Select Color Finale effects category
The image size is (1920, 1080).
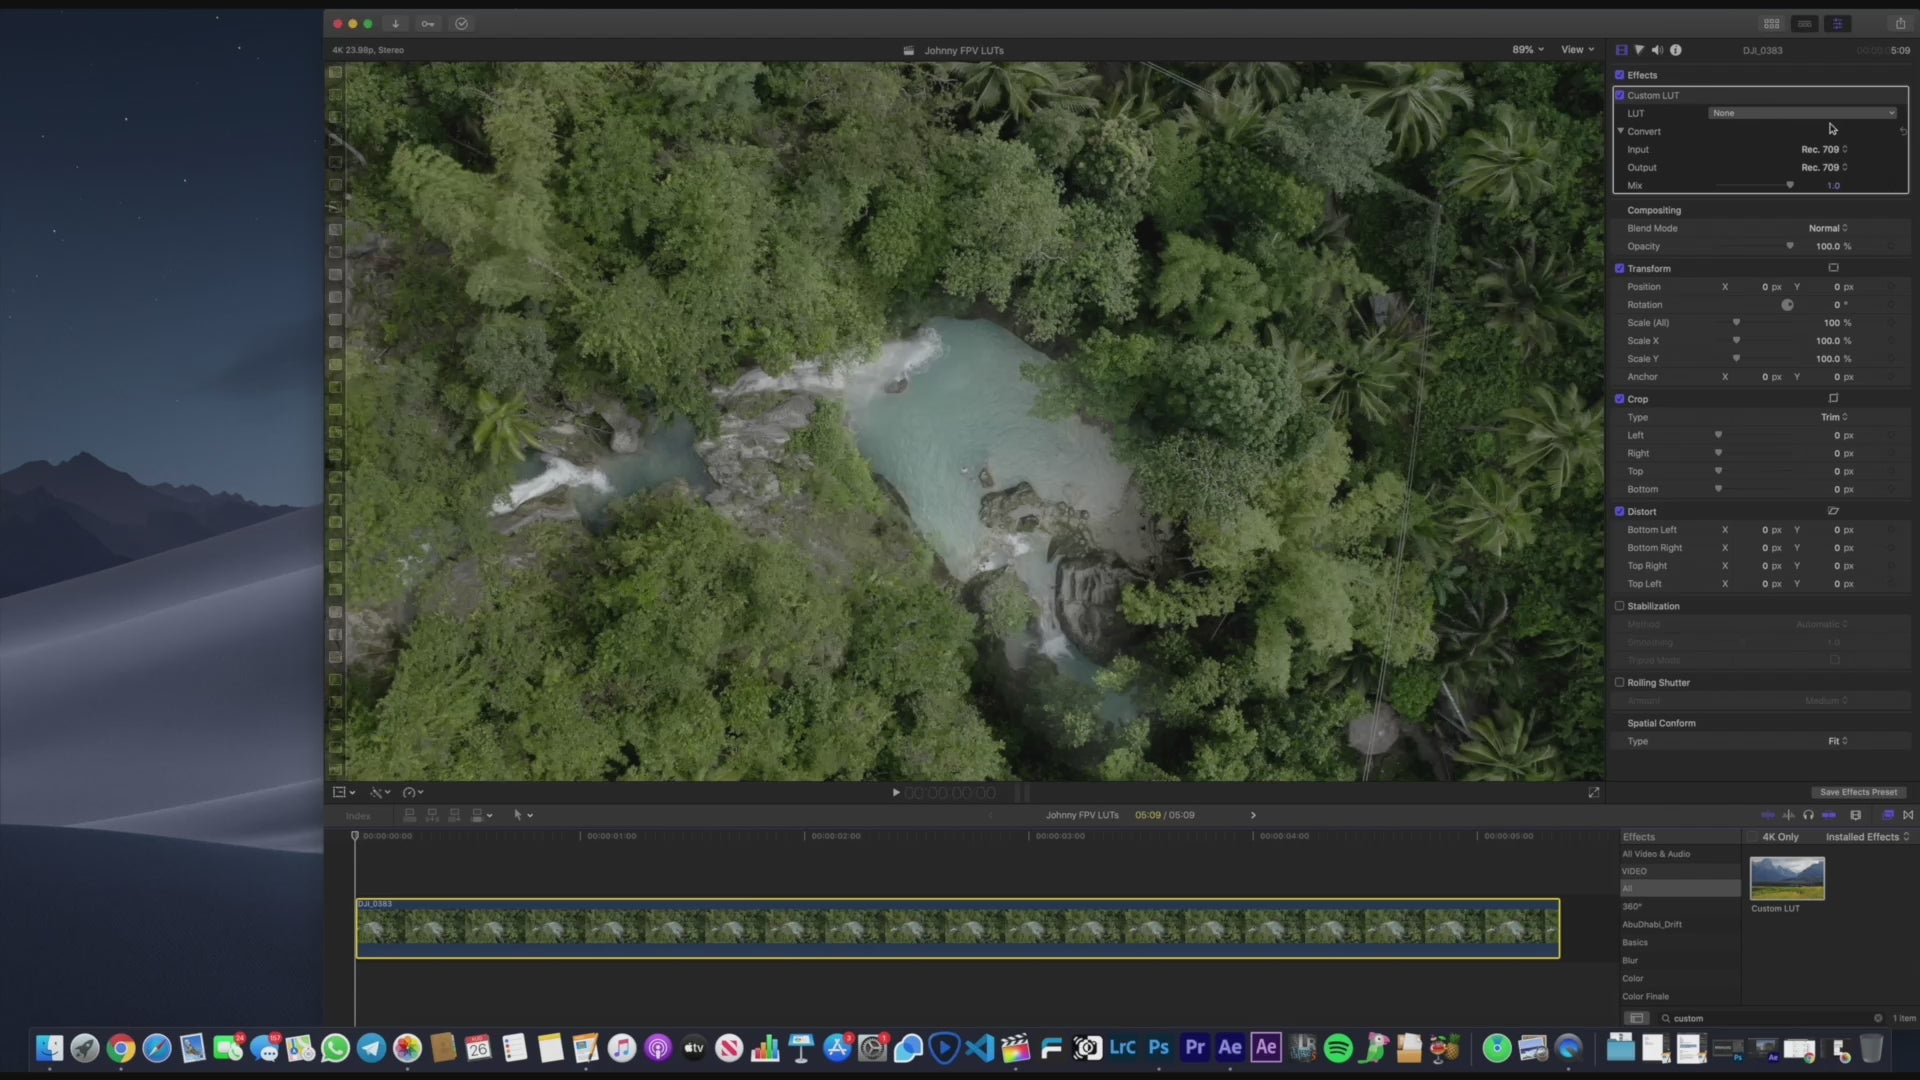tap(1645, 996)
